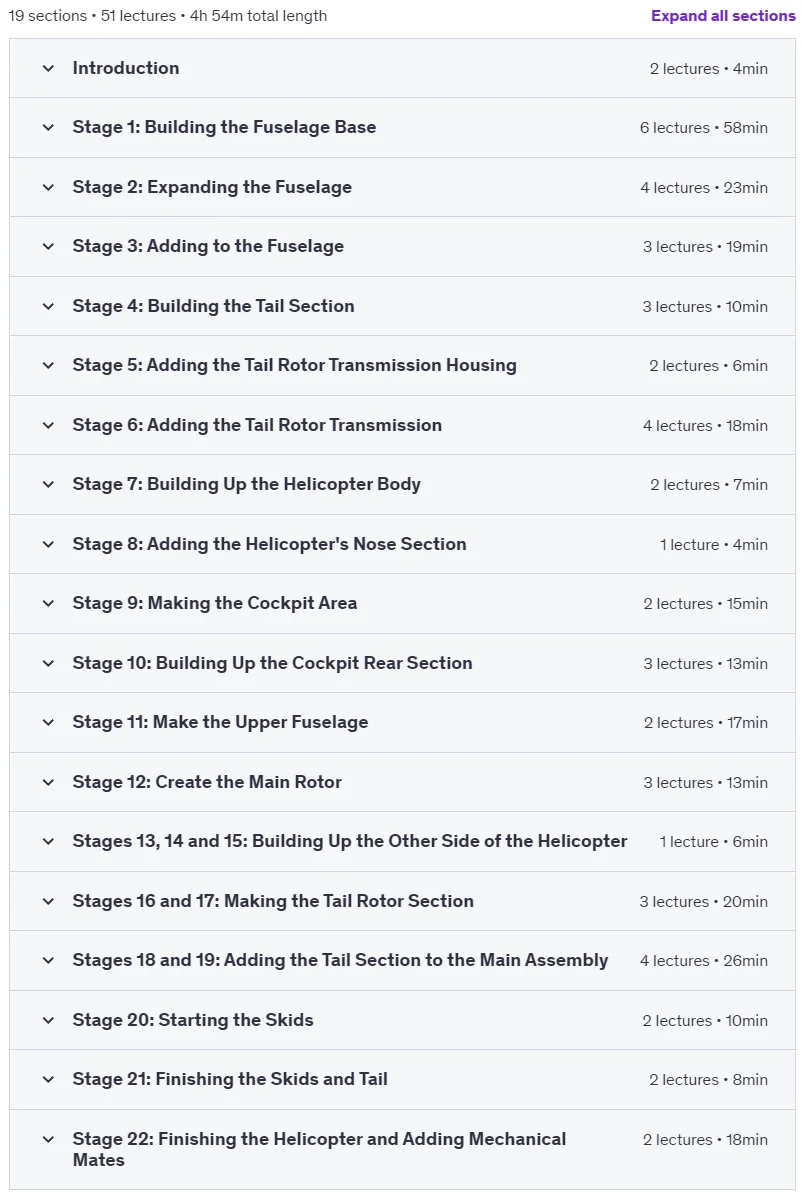
Task: Toggle chevron next to Stage 4: Building the Tail Section
Action: tap(48, 306)
